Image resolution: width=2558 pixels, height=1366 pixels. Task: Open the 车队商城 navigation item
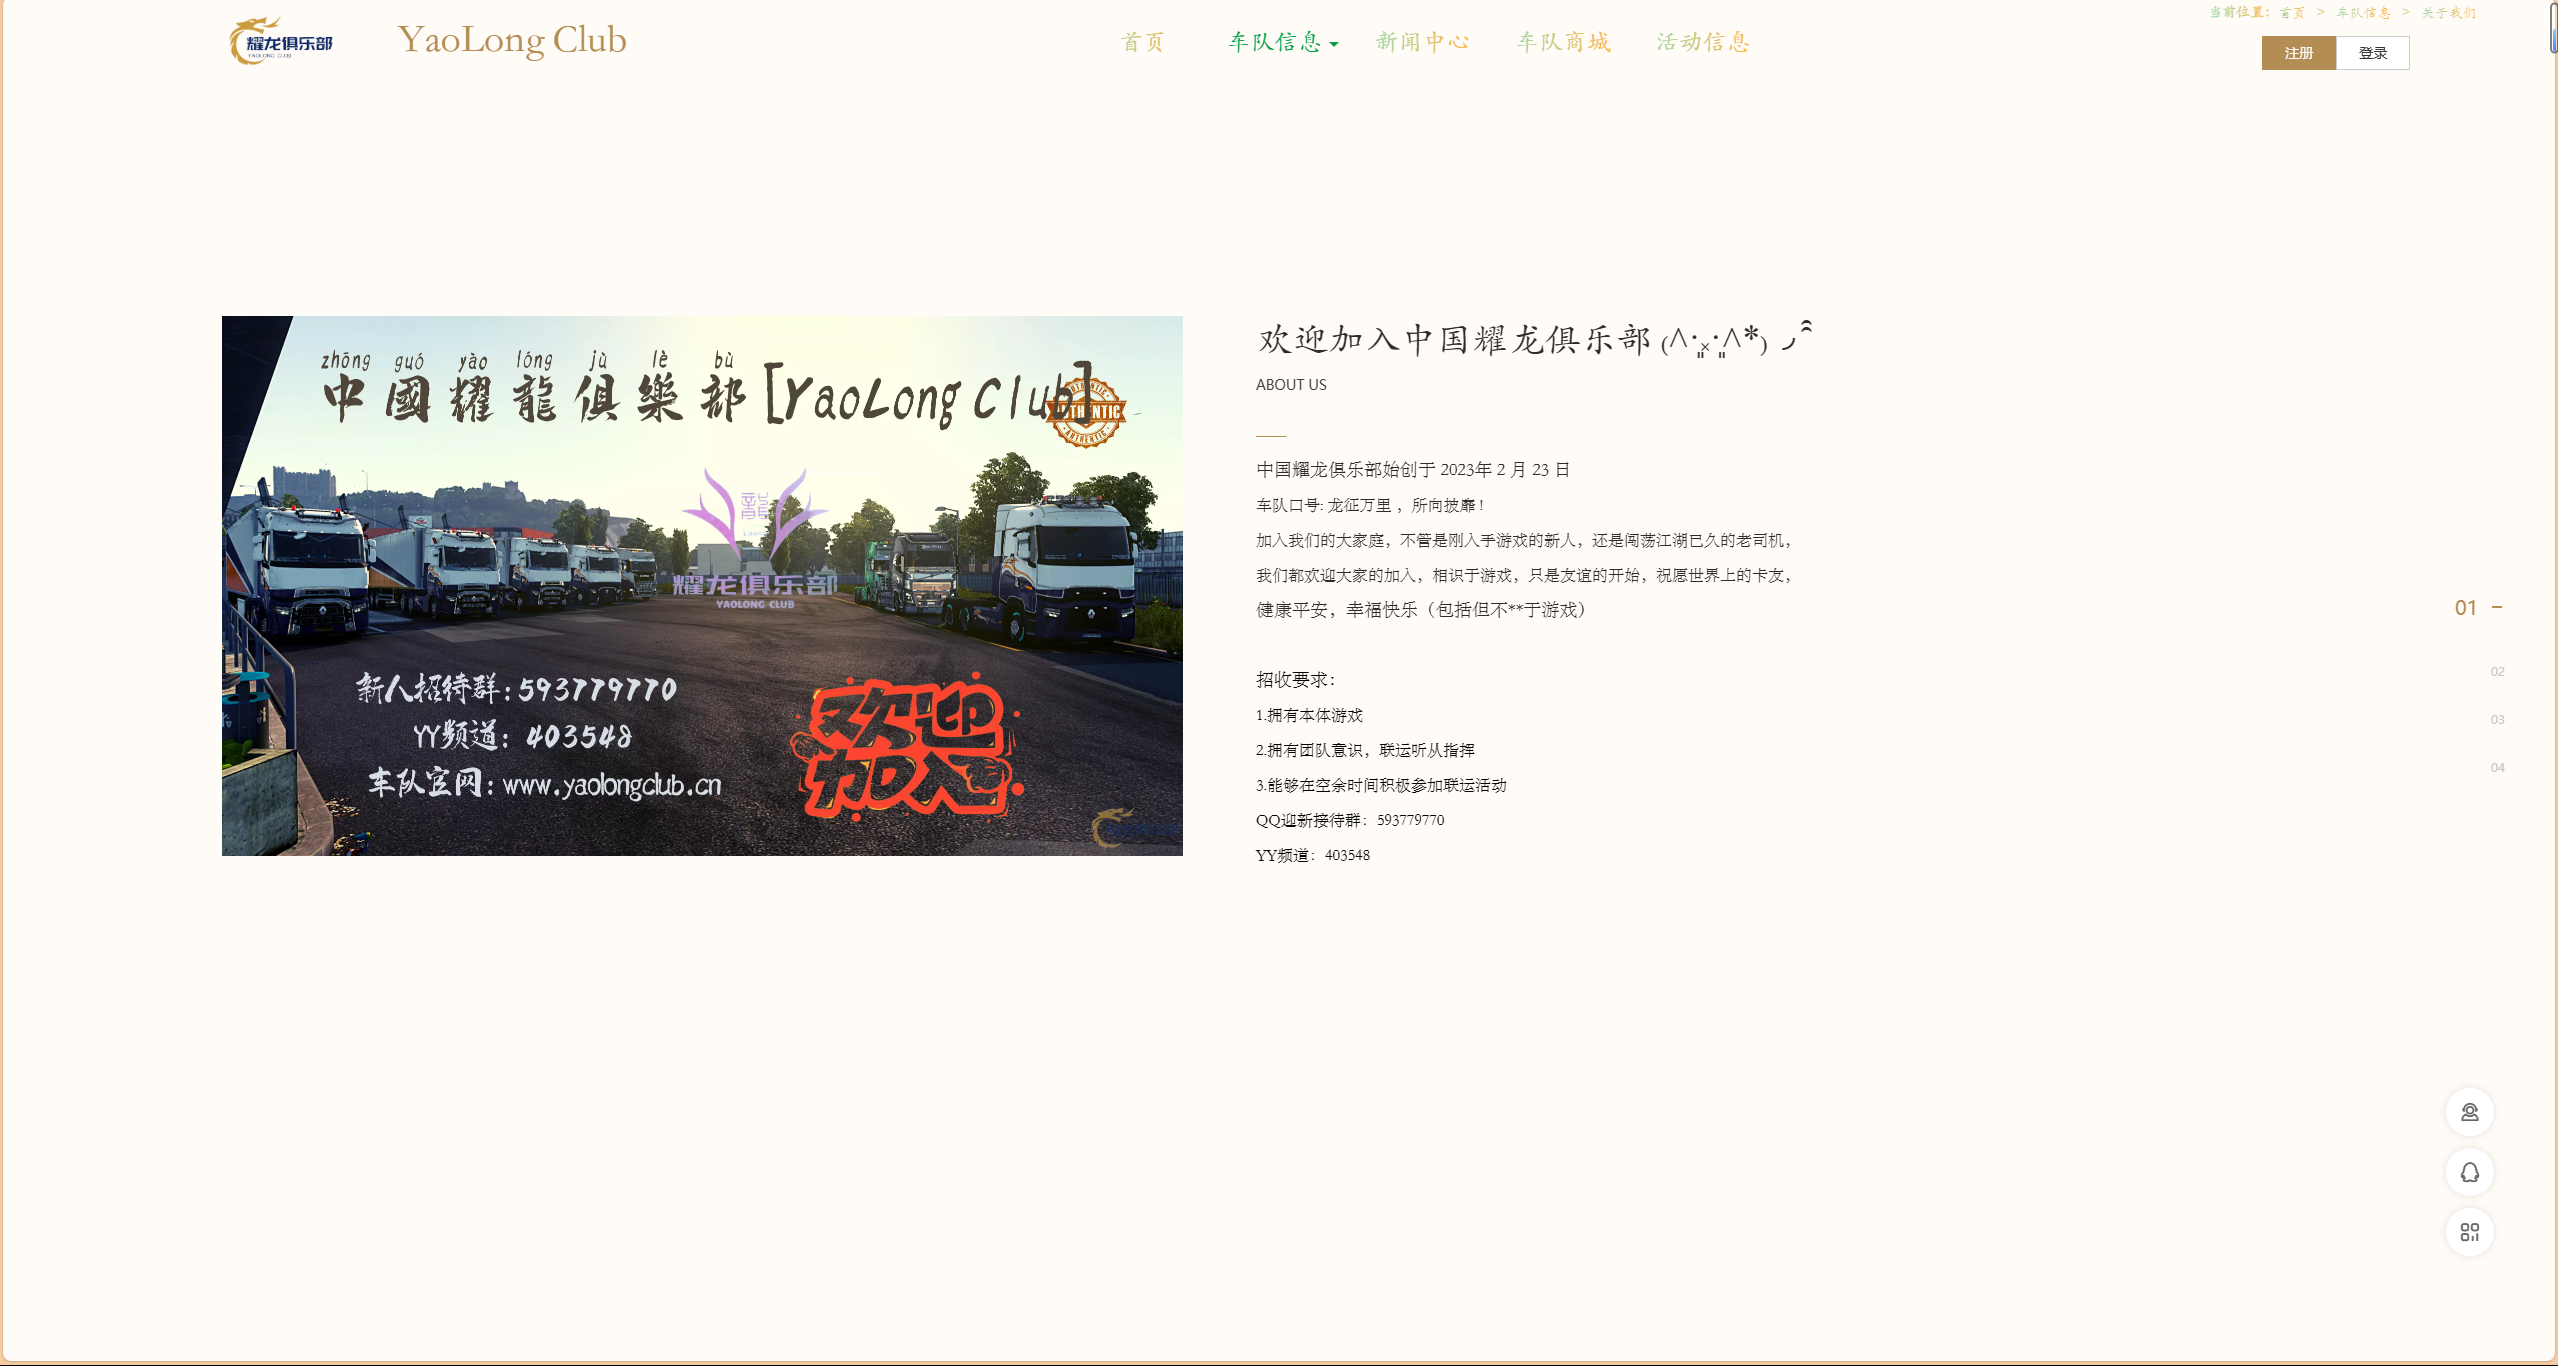pyautogui.click(x=1564, y=42)
